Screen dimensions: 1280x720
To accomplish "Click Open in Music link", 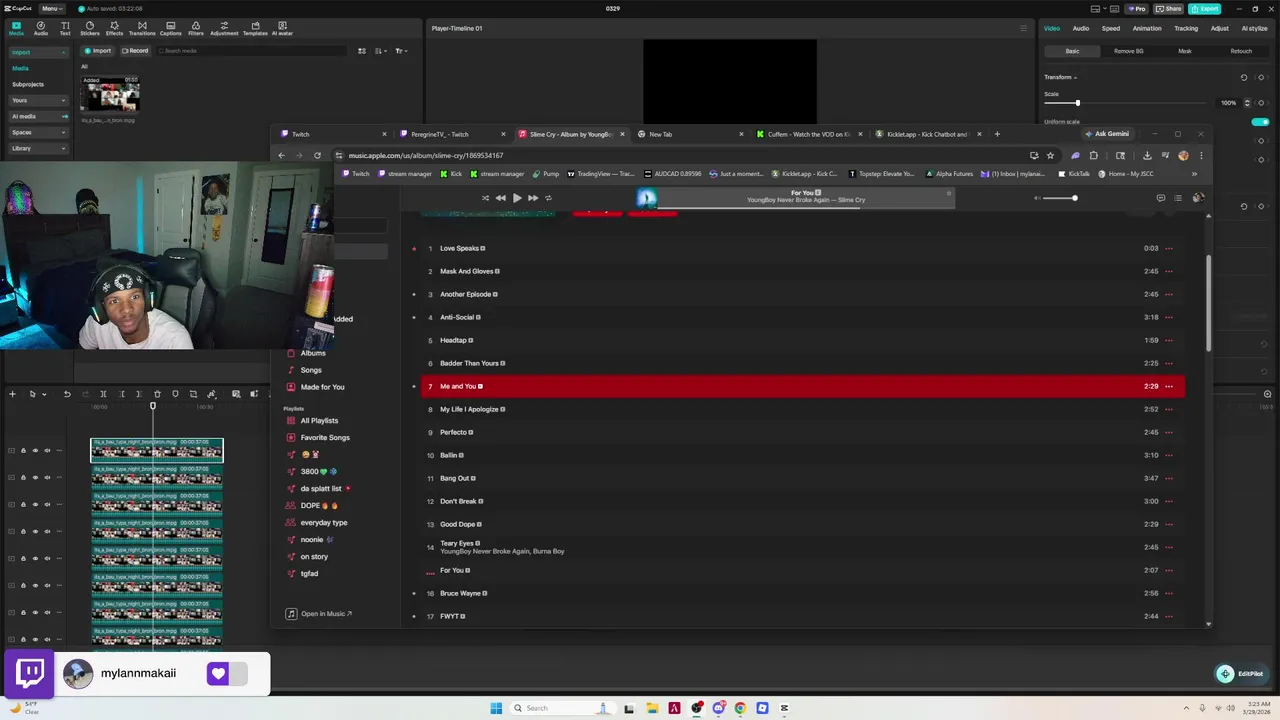I will point(320,614).
